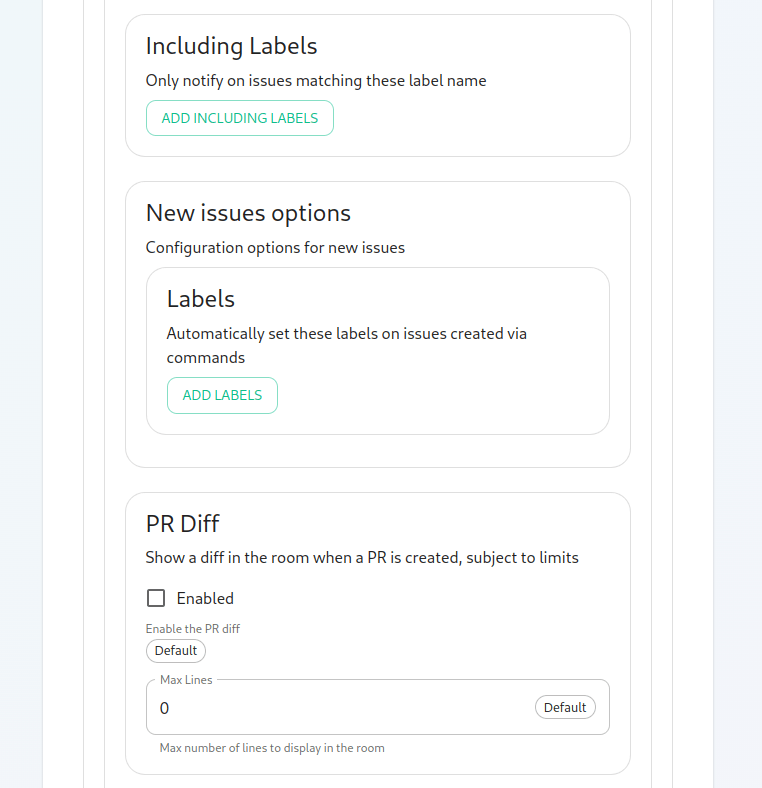The height and width of the screenshot is (788, 762).
Task: Click the Labels subsection heading
Action: (201, 299)
